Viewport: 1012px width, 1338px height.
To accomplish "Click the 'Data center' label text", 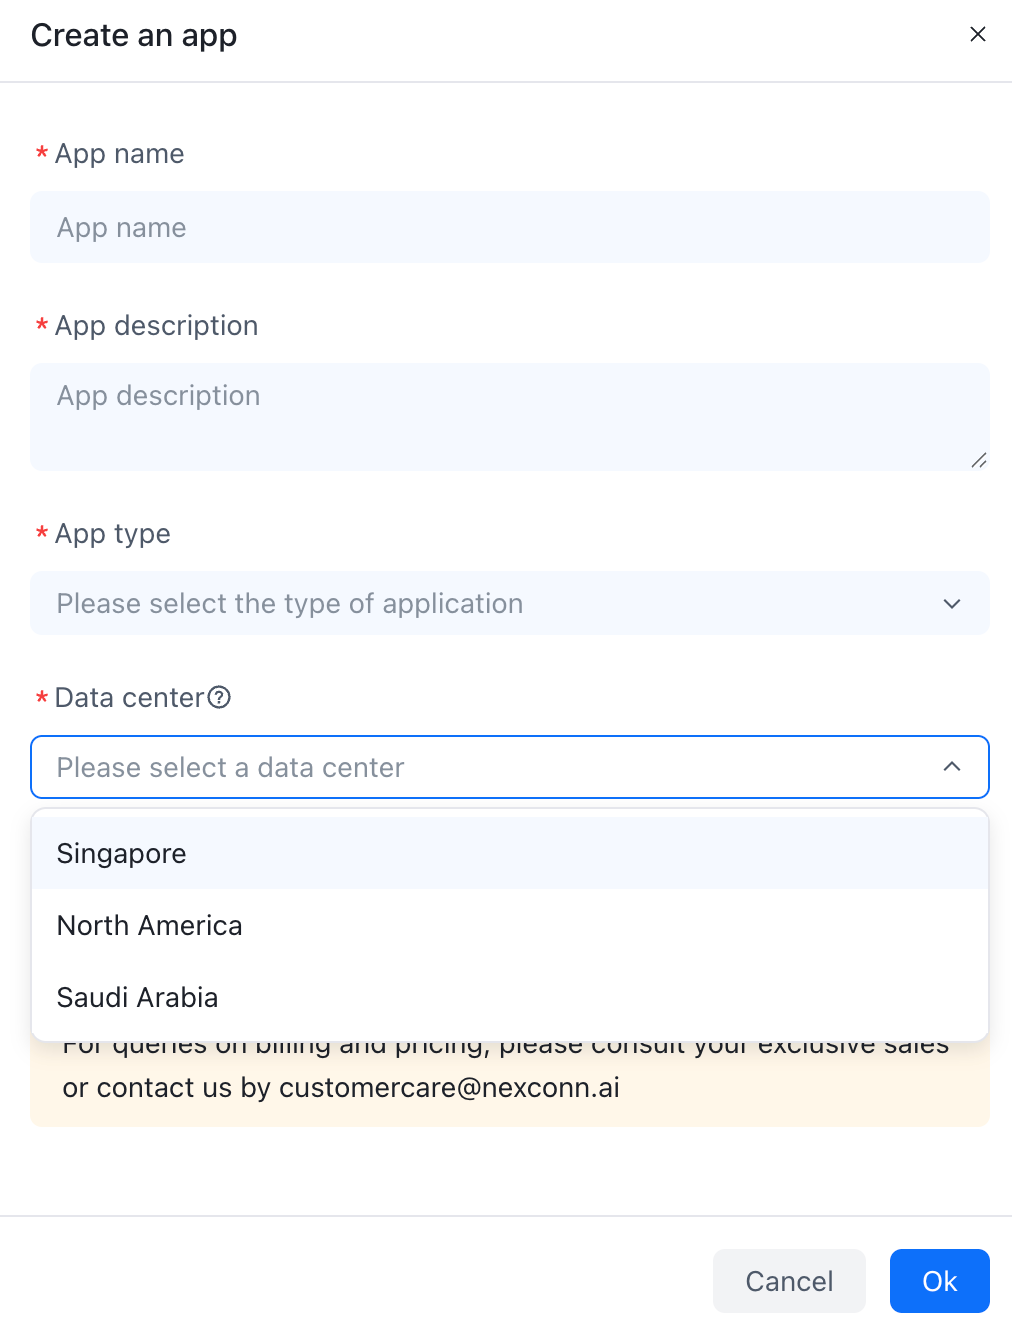I will [x=129, y=698].
